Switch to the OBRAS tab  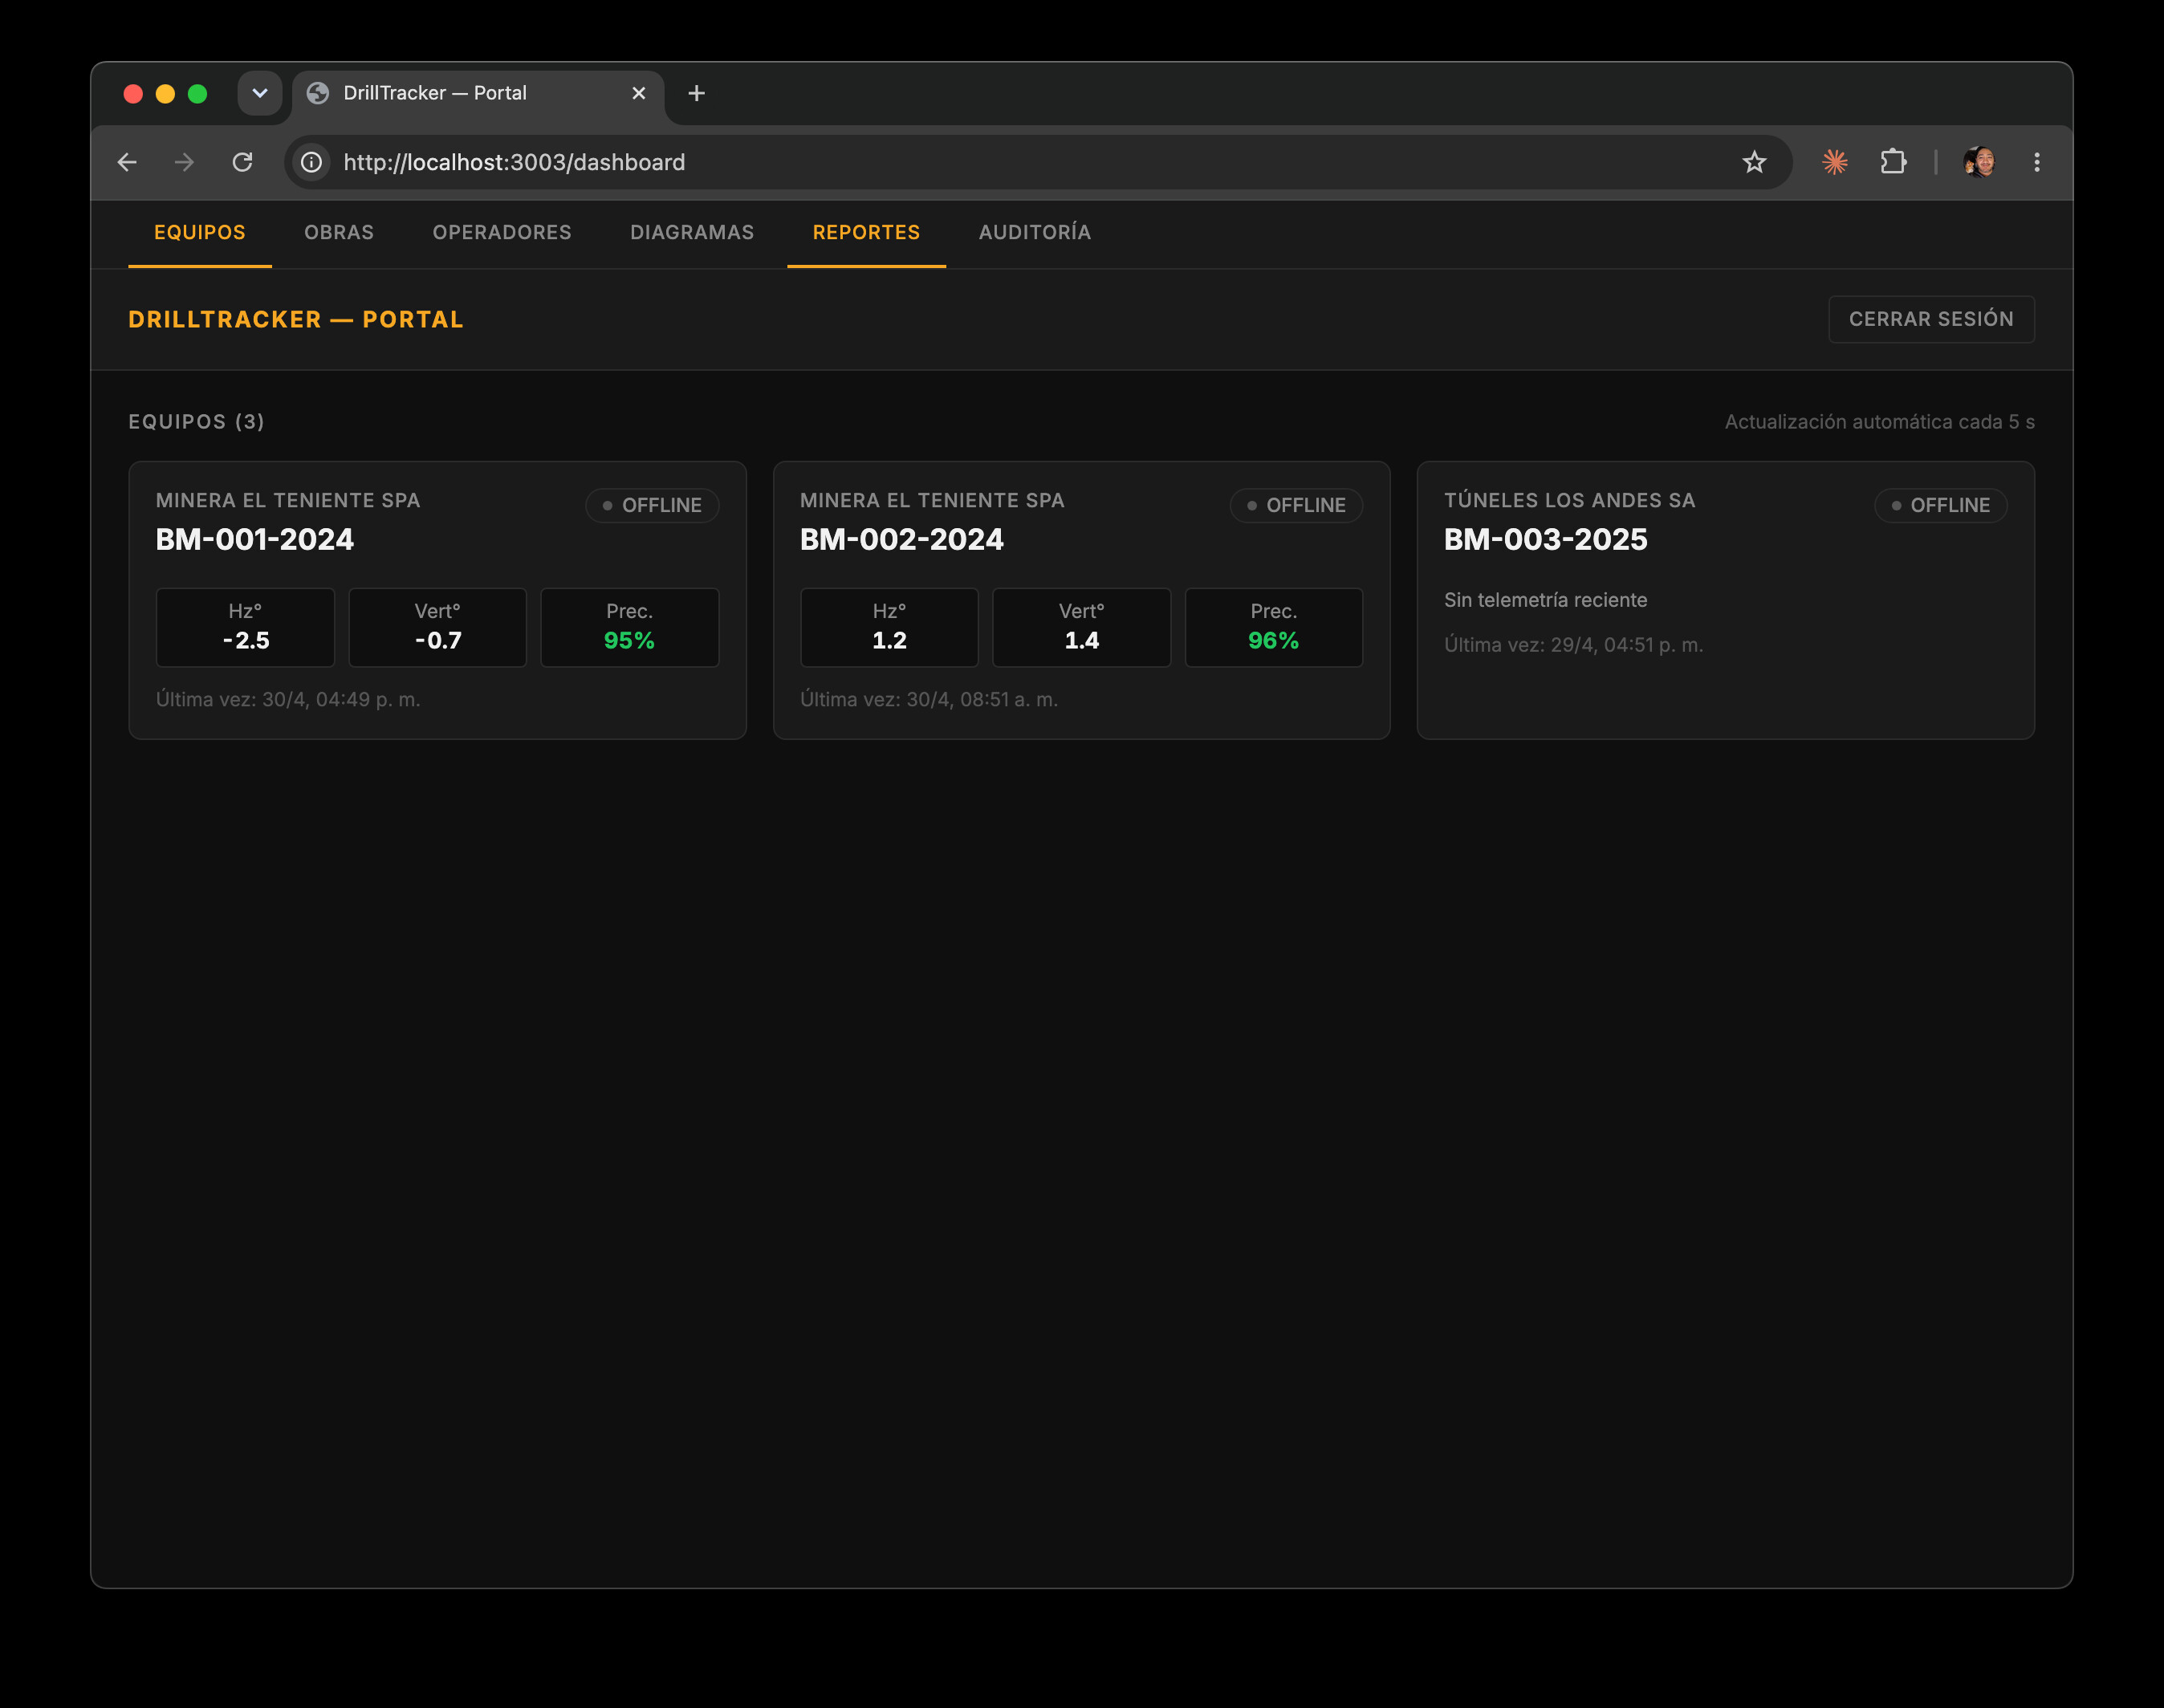coord(339,232)
